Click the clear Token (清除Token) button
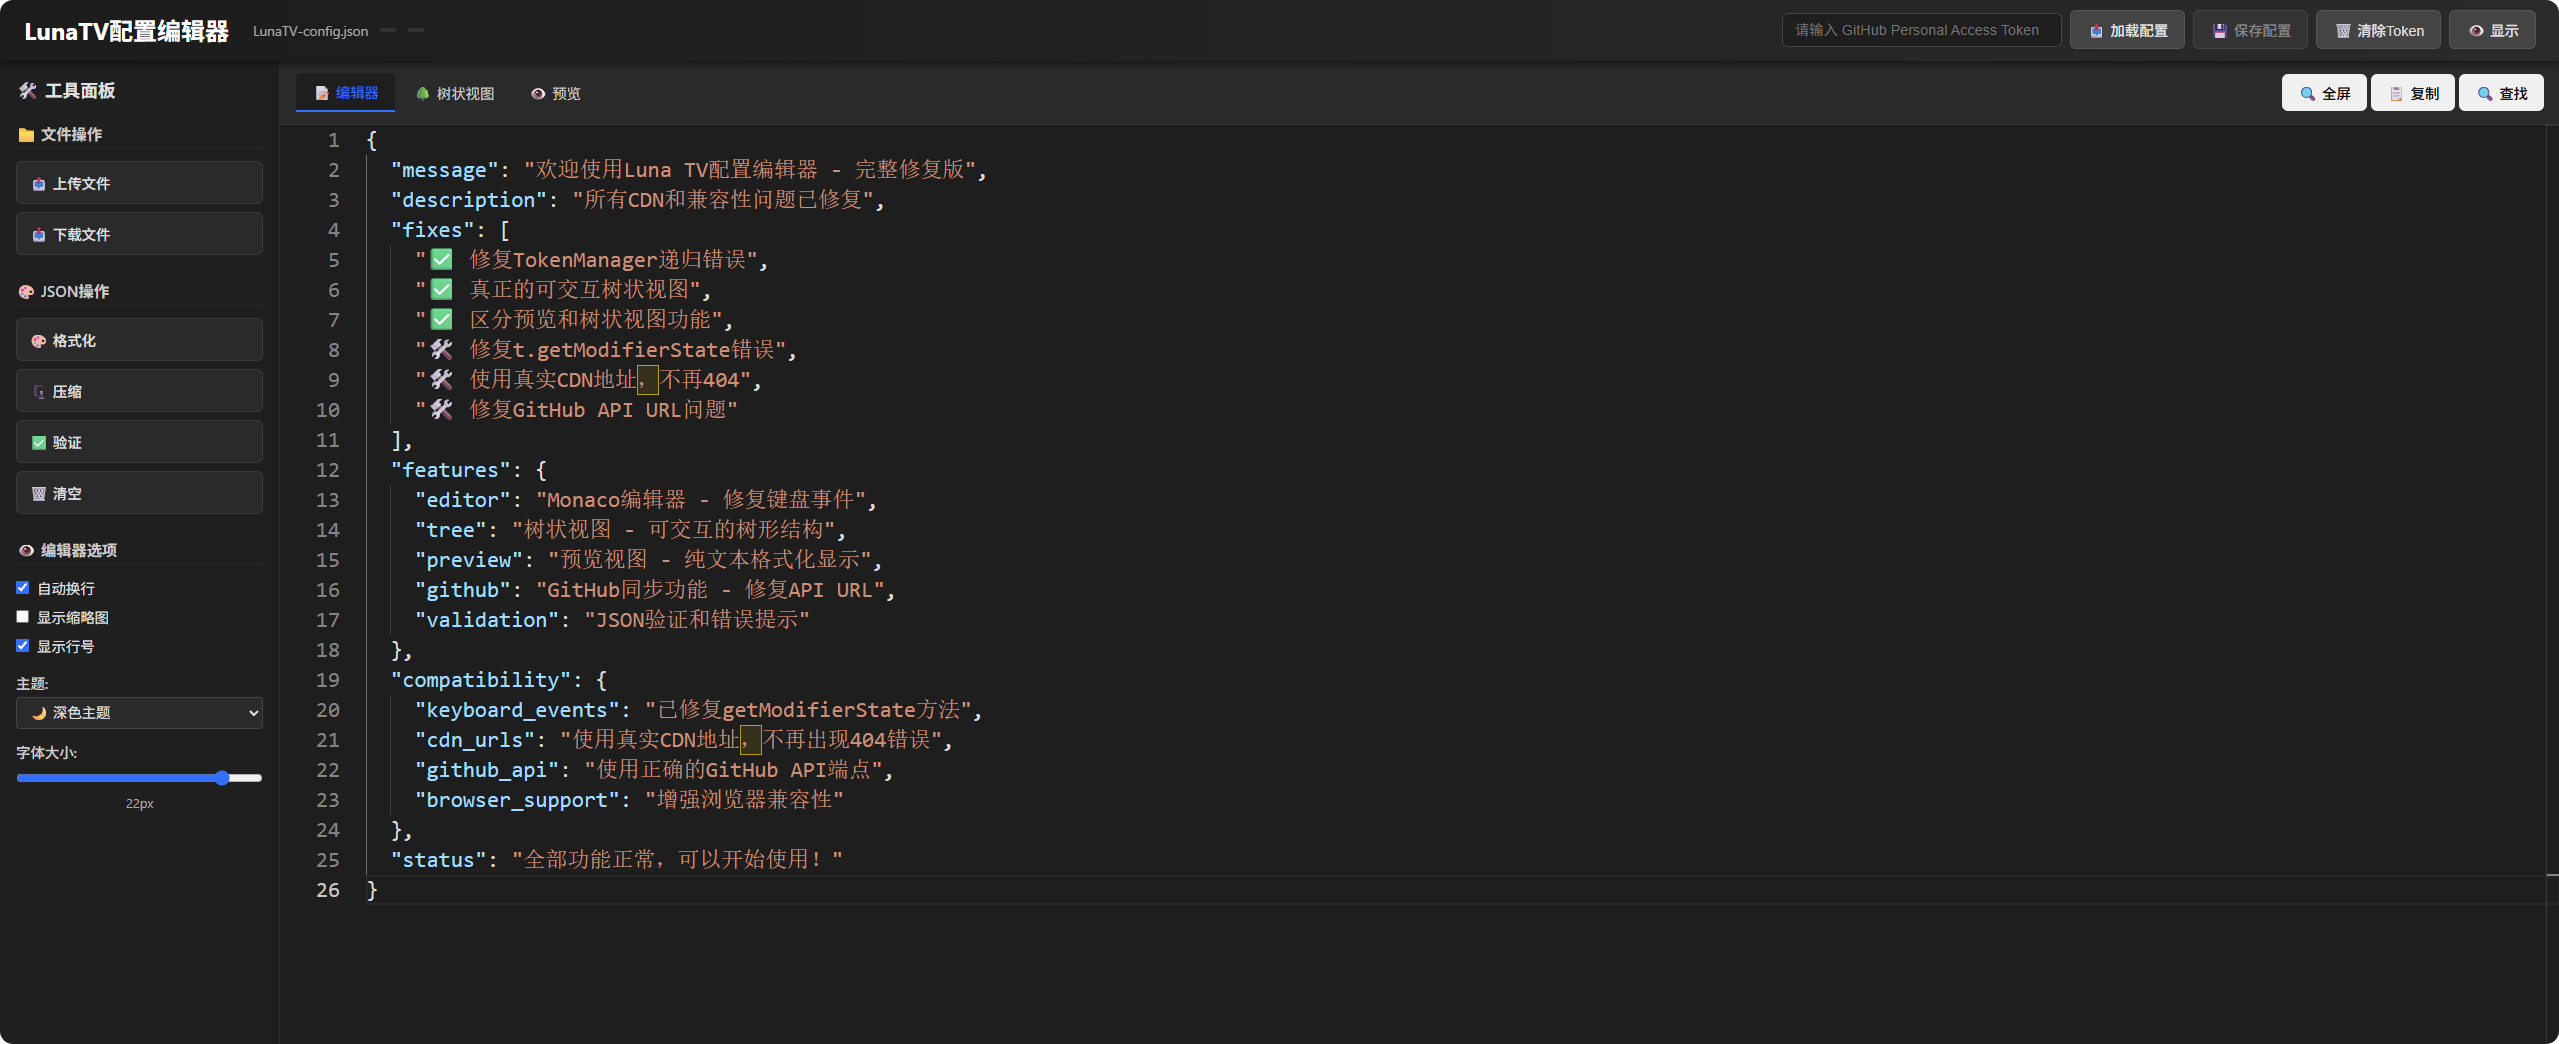The image size is (2559, 1044). click(2377, 30)
